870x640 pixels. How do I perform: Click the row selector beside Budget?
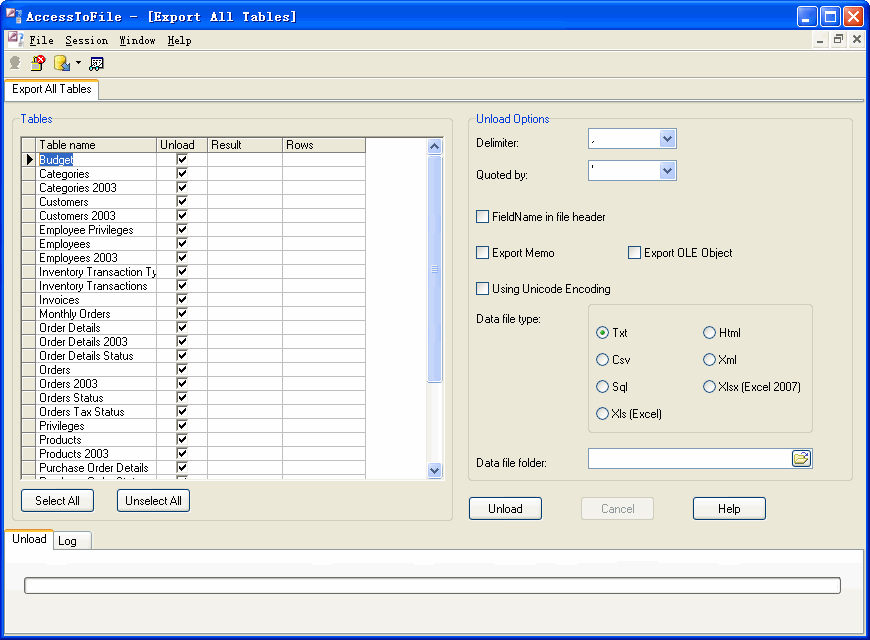pyautogui.click(x=29, y=159)
